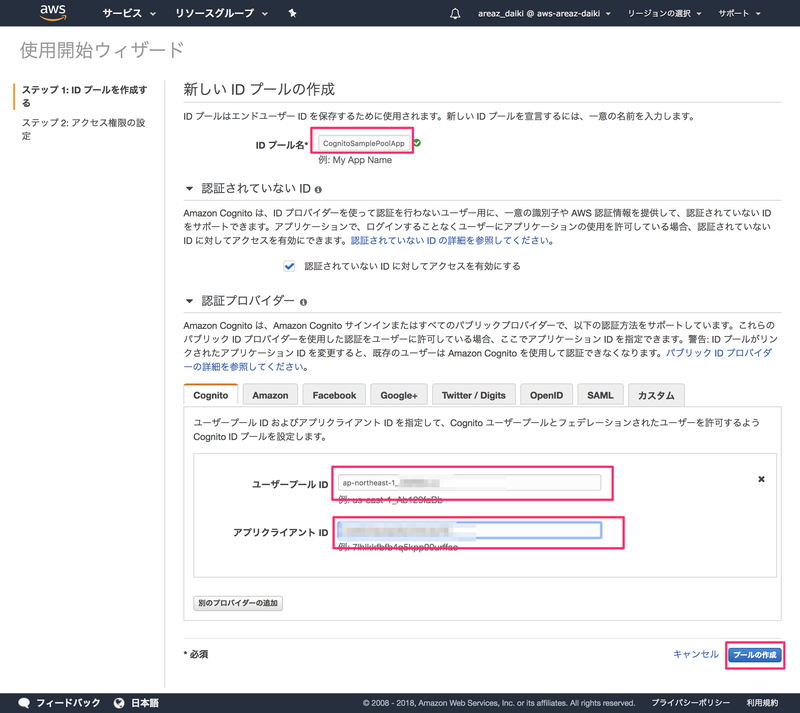Viewport: 800px width, 713px height.
Task: Click the 日本語 language selector
Action: 145,703
